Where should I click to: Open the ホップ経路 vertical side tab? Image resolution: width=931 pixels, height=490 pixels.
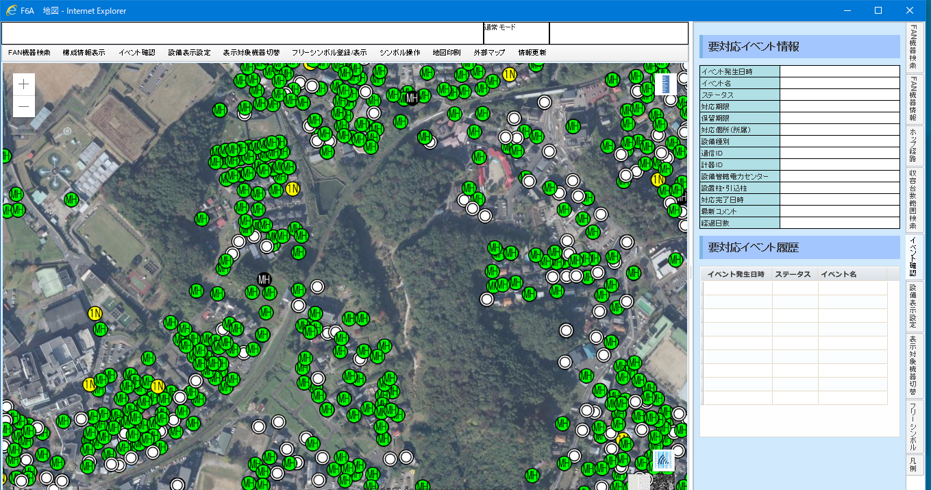coord(913,145)
